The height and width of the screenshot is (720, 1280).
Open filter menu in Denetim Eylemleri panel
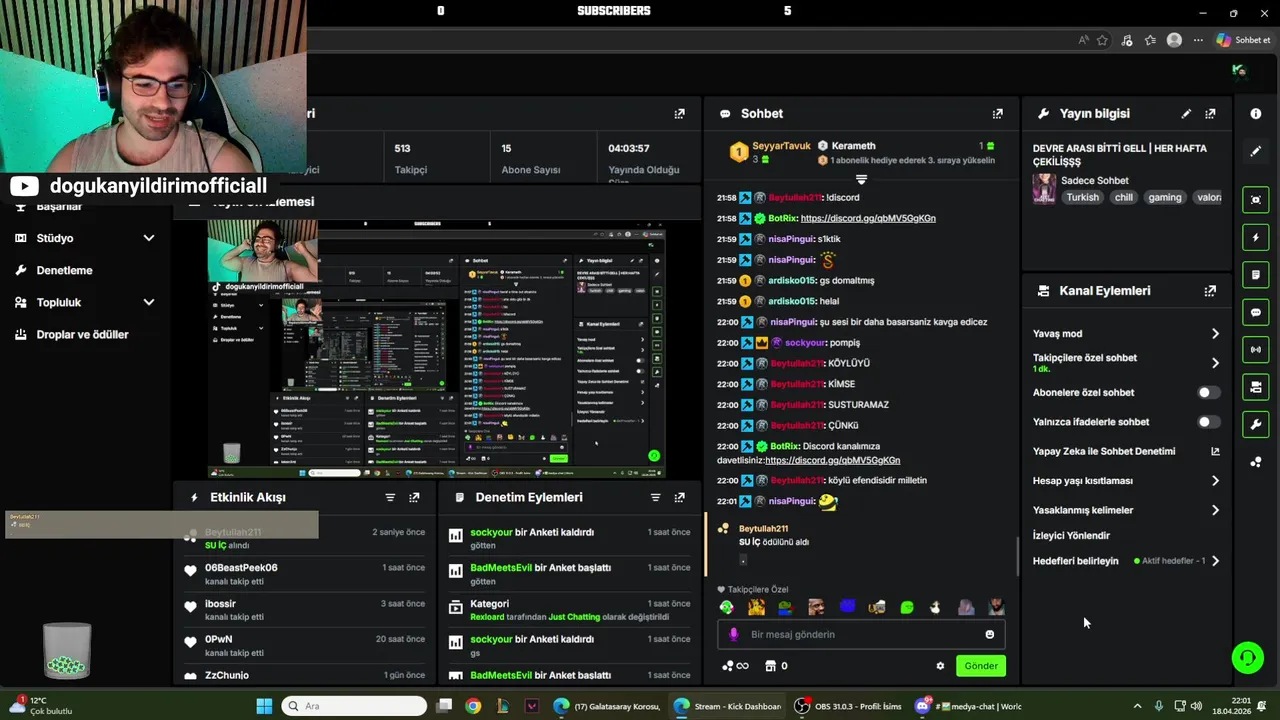655,497
